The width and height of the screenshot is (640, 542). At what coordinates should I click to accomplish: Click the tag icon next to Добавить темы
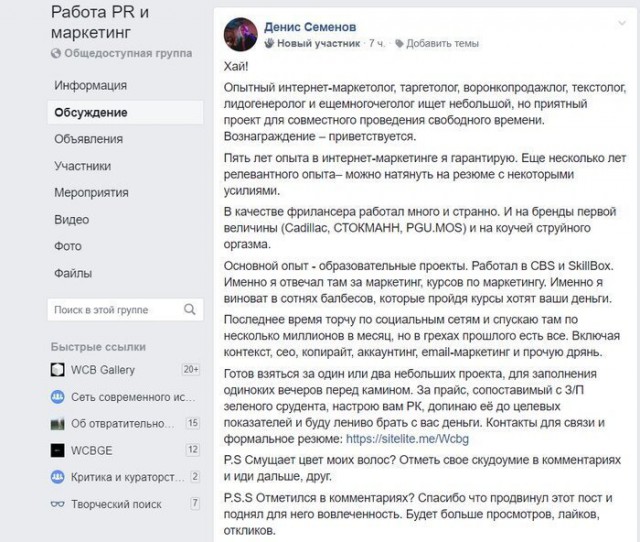(400, 44)
